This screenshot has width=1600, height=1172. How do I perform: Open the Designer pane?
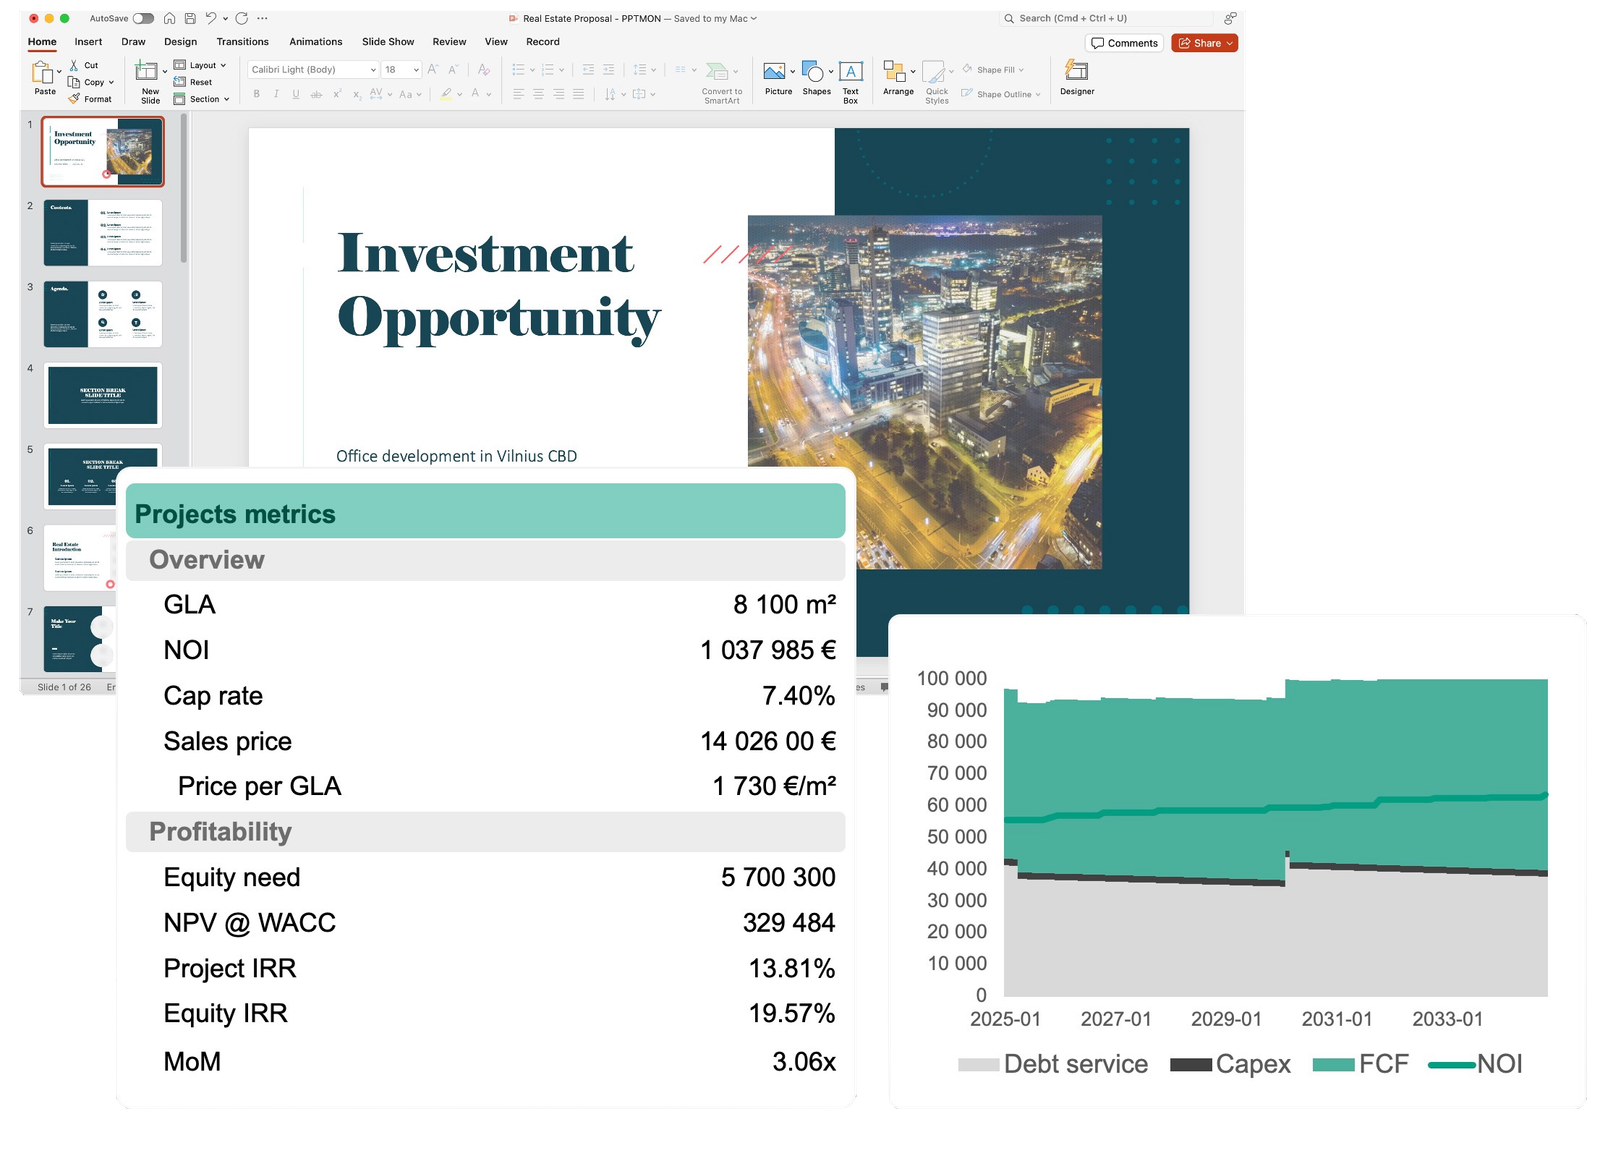pos(1076,72)
